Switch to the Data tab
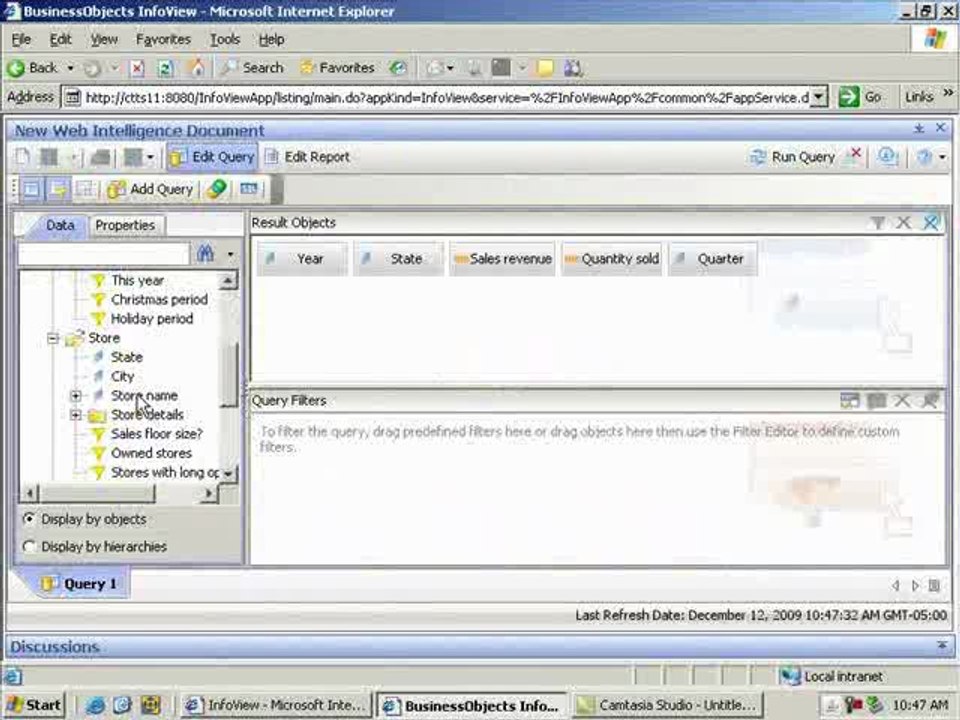This screenshot has height=720, width=960. pyautogui.click(x=60, y=225)
